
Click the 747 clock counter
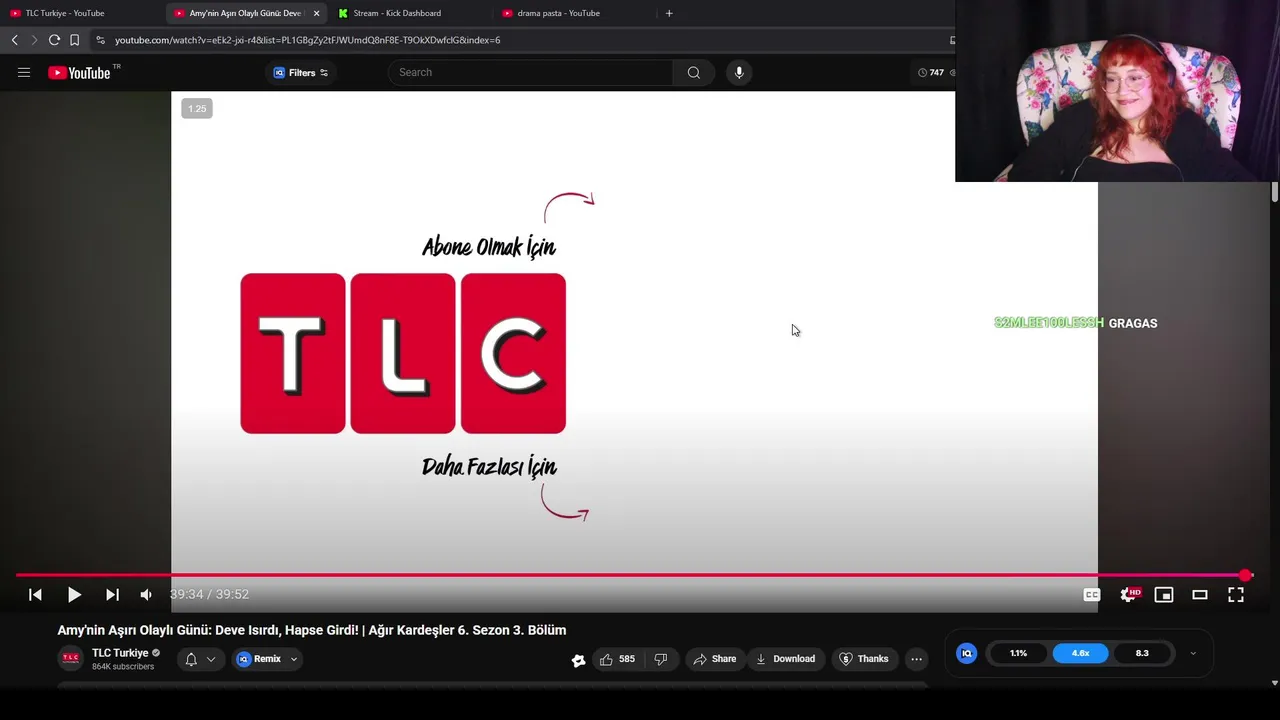[931, 72]
